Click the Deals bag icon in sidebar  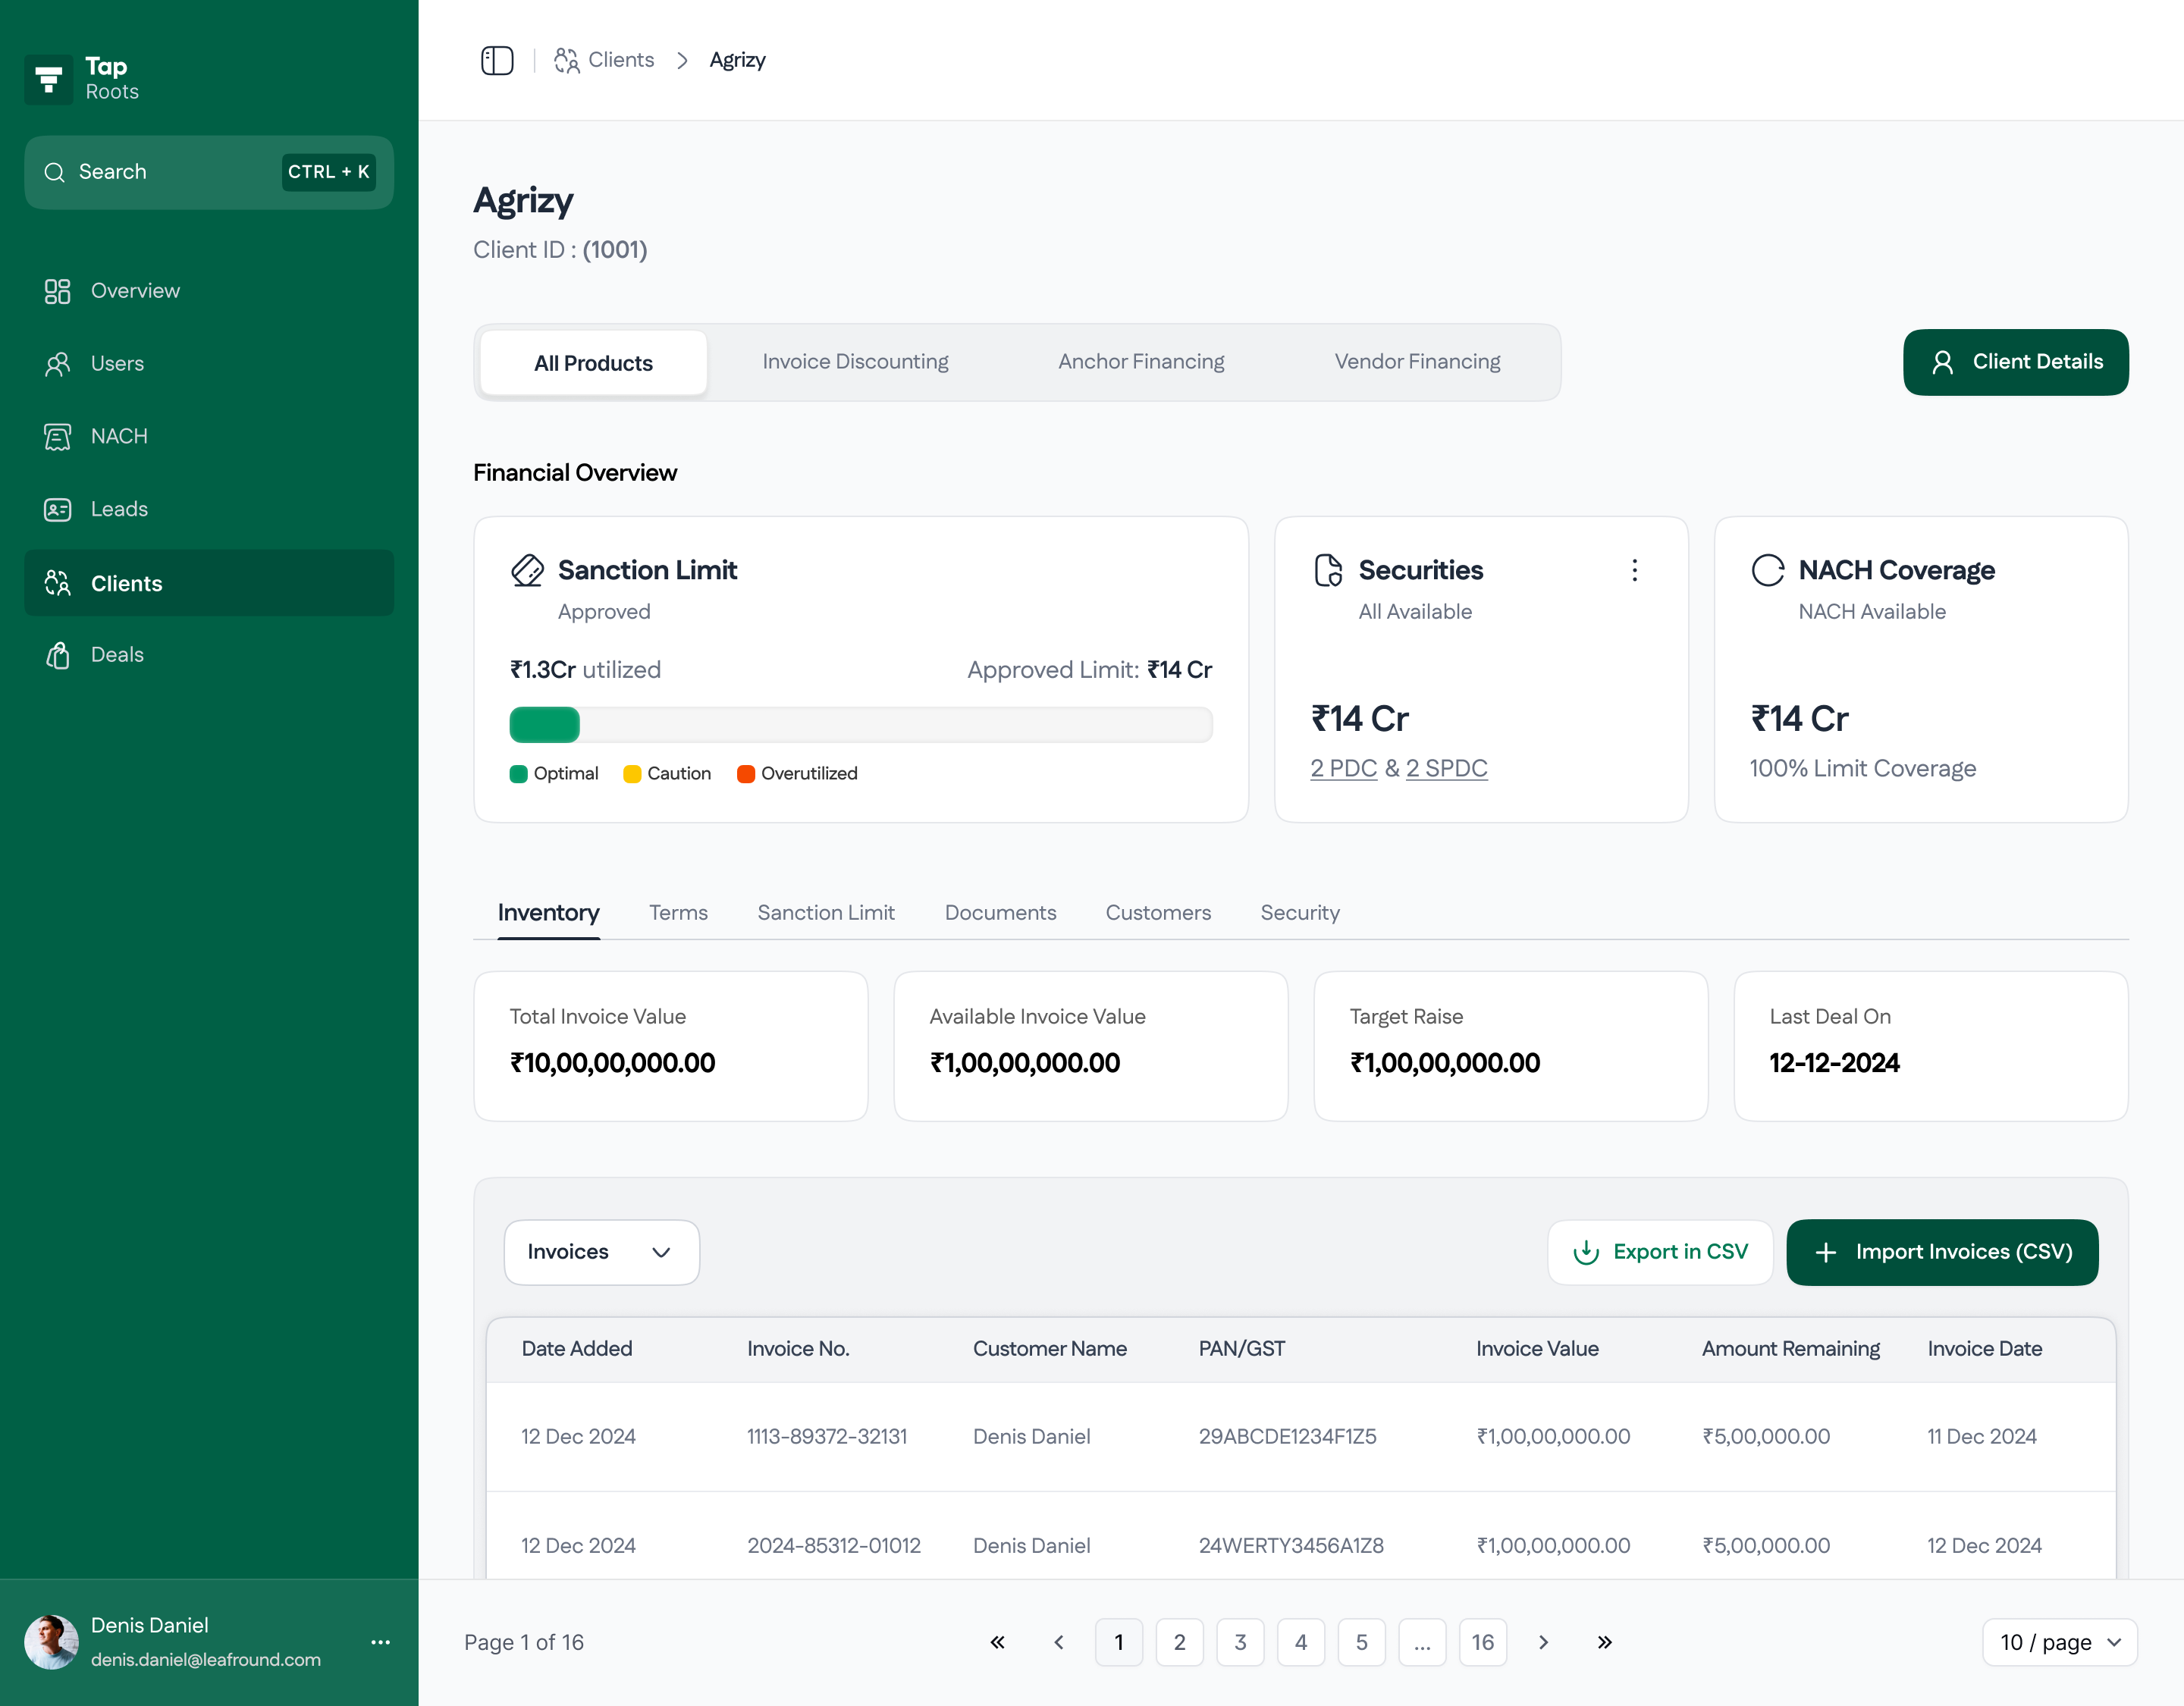click(x=57, y=655)
